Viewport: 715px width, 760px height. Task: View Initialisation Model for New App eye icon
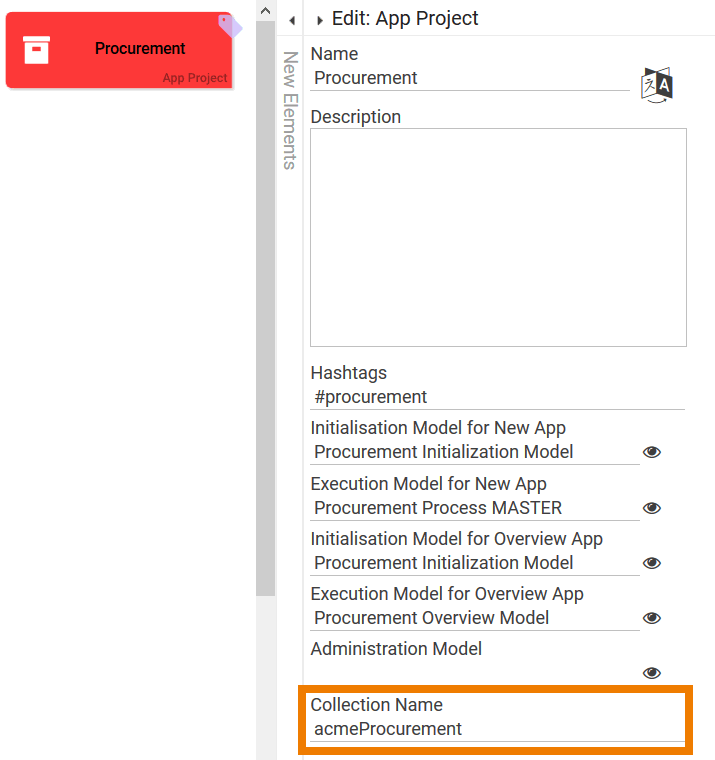pos(652,452)
